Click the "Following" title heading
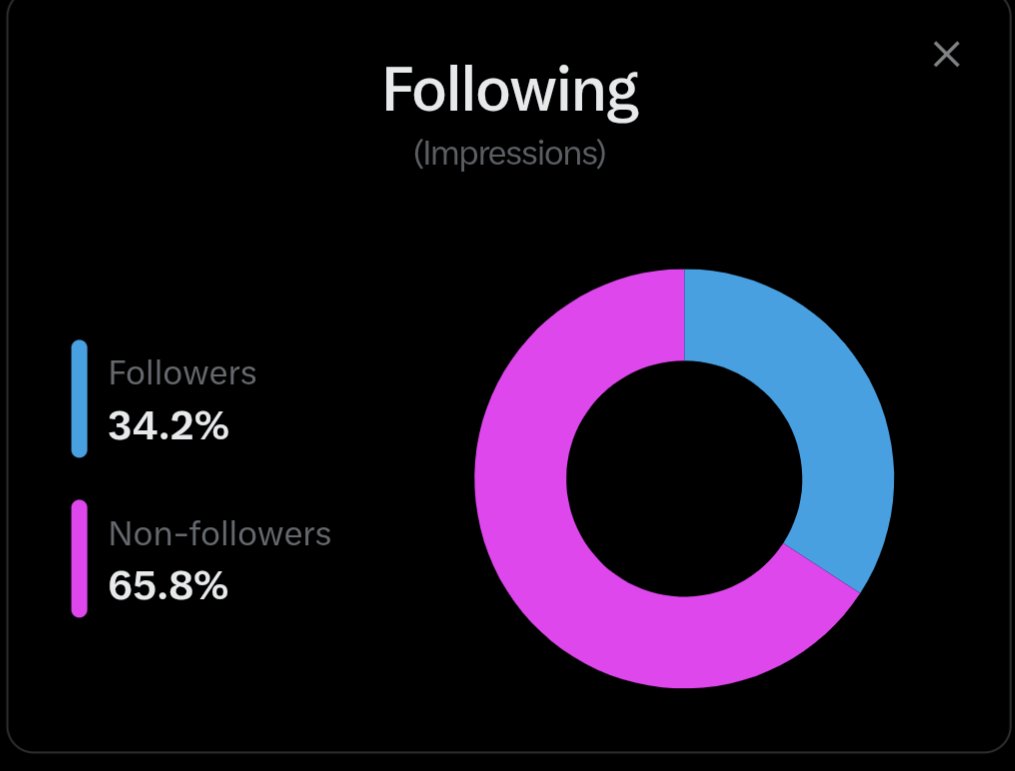This screenshot has height=771, width=1015. point(510,92)
